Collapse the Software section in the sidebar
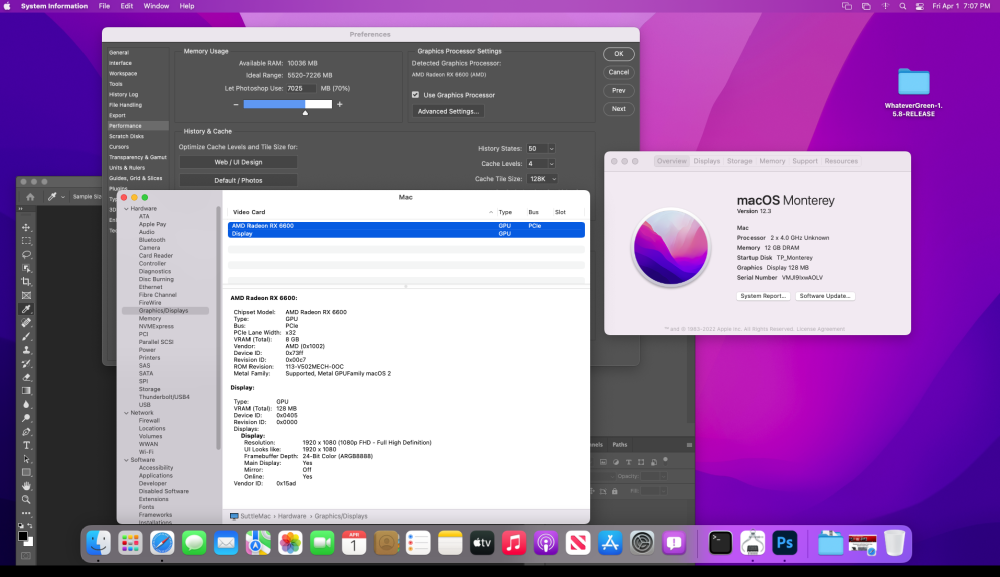The width and height of the screenshot is (1000, 577). 126,460
